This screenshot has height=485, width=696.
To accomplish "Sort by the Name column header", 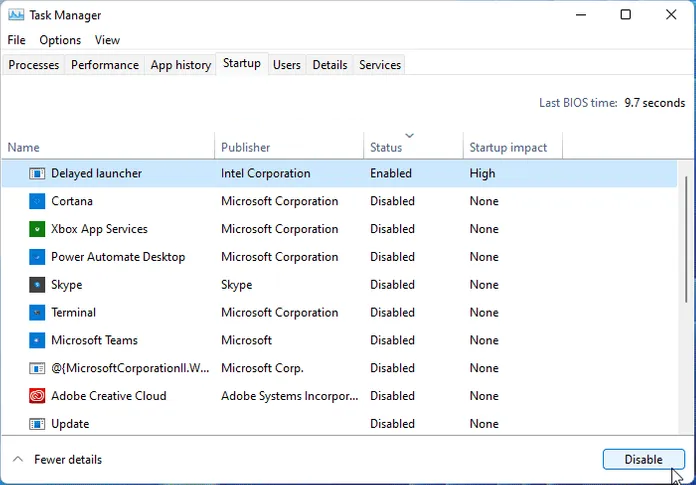I will pyautogui.click(x=108, y=146).
